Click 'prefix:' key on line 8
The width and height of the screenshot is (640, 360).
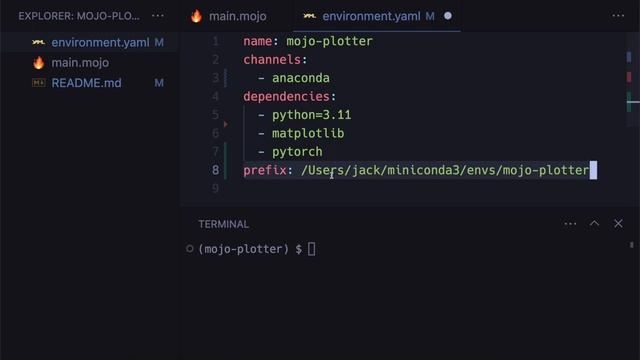tap(268, 170)
